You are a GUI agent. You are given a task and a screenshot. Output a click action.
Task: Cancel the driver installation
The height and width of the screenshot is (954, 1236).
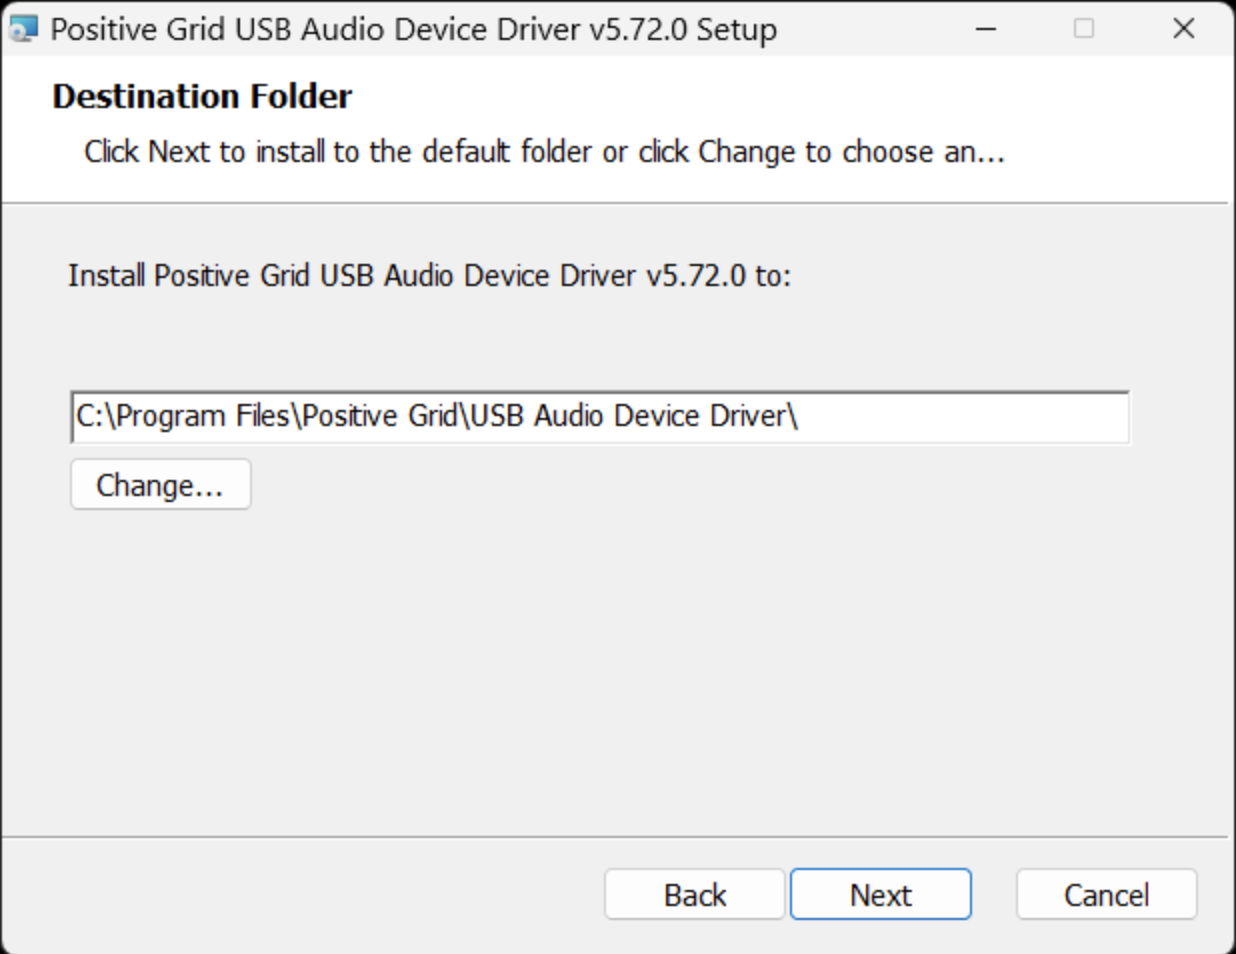pyautogui.click(x=1107, y=894)
